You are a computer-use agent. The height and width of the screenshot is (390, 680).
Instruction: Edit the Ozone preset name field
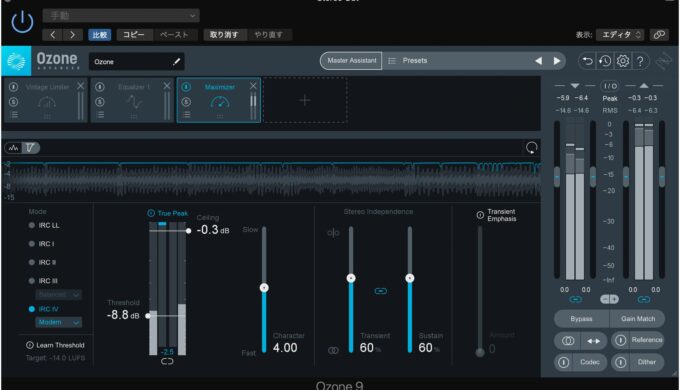point(137,62)
